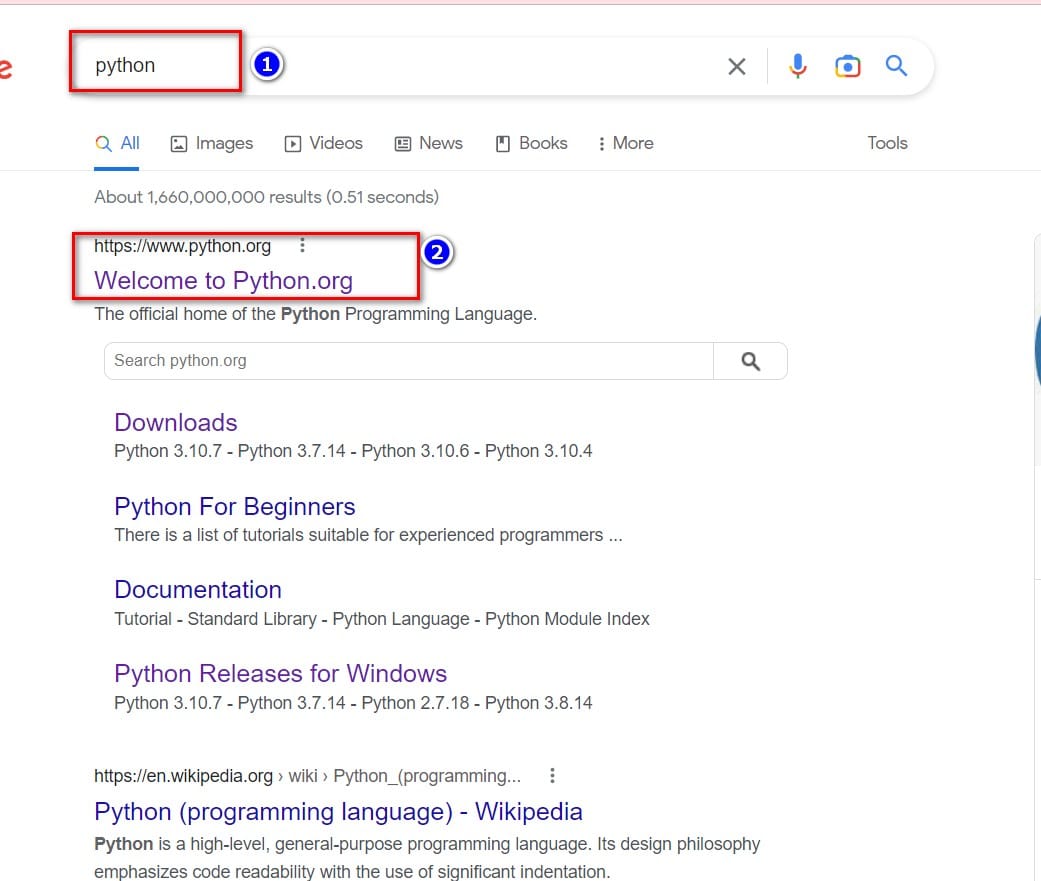Screen dimensions: 1041x881
Task: Switch to the Videos tab
Action: (323, 143)
